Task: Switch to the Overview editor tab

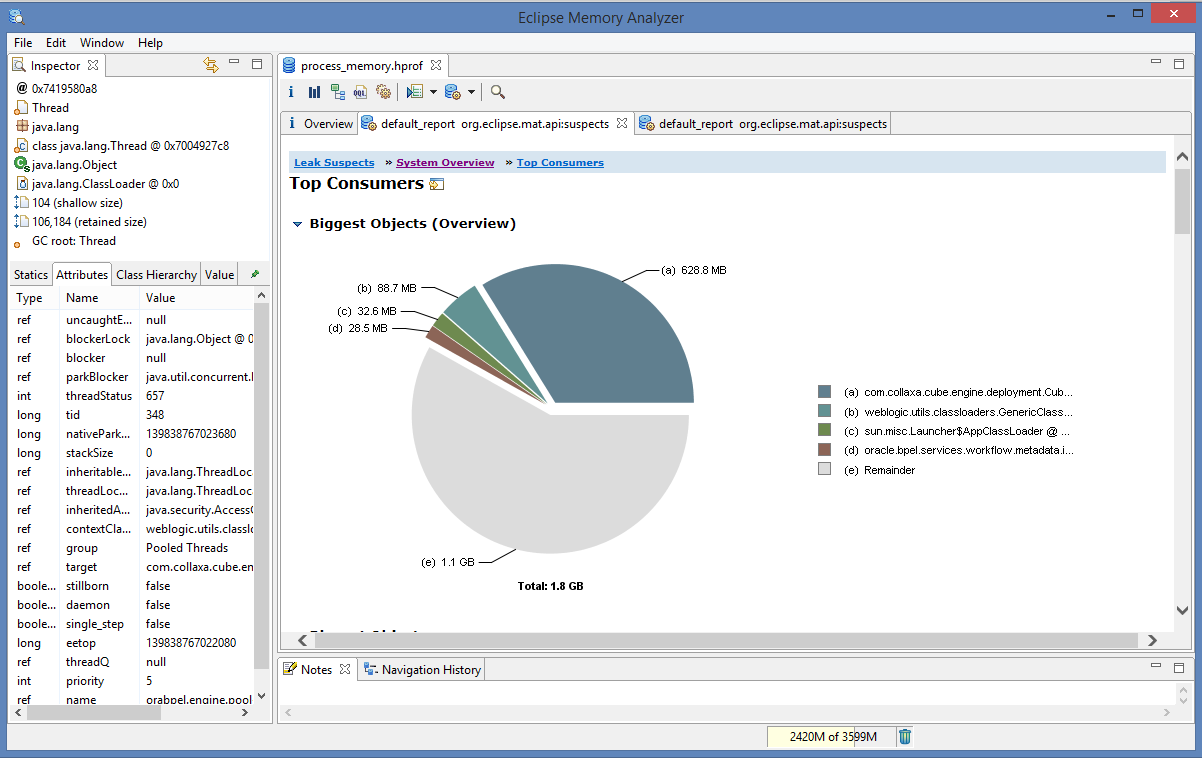Action: click(320, 124)
